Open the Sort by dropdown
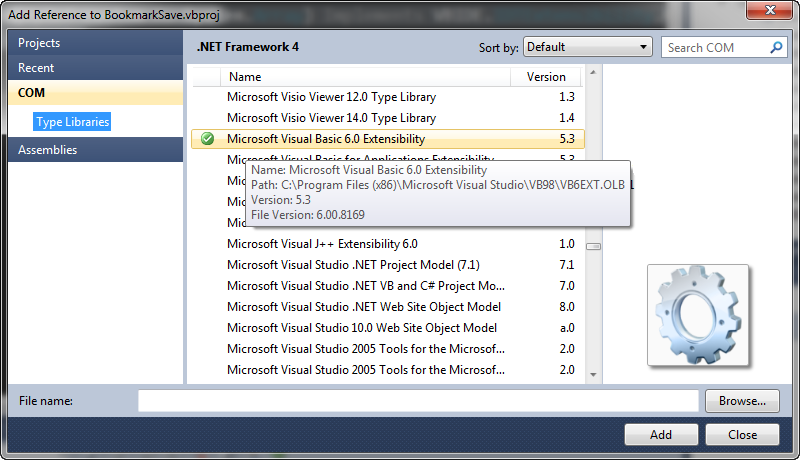 [x=588, y=47]
